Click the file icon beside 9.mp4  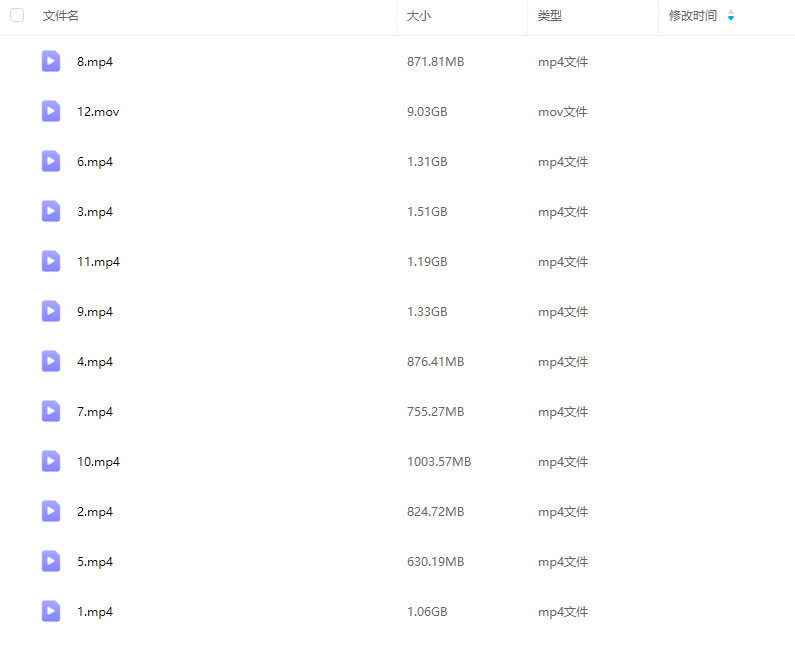51,311
